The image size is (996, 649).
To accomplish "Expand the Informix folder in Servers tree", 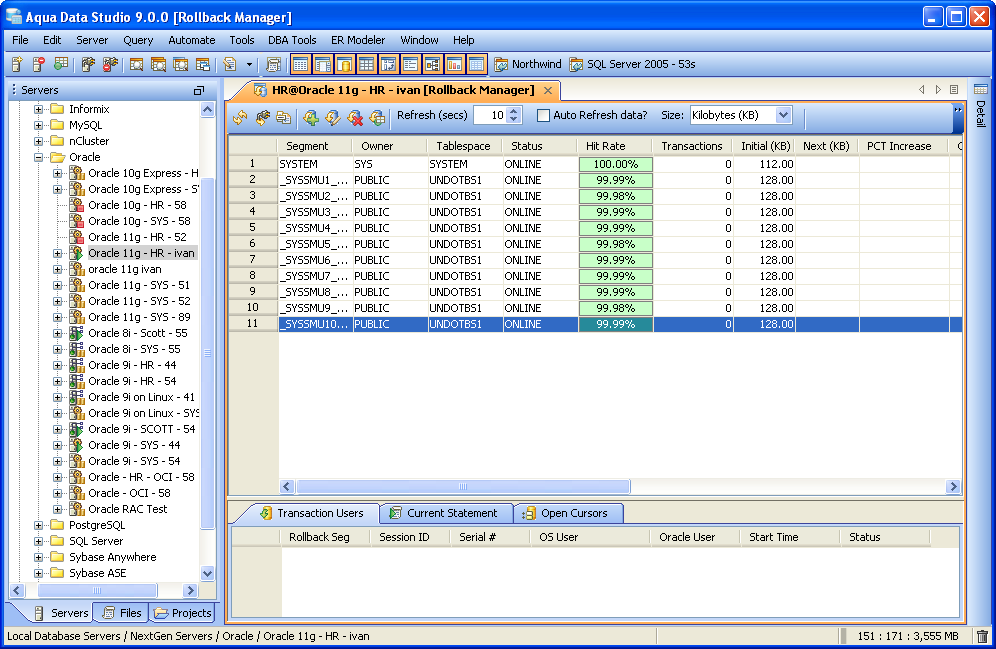I will coord(38,109).
